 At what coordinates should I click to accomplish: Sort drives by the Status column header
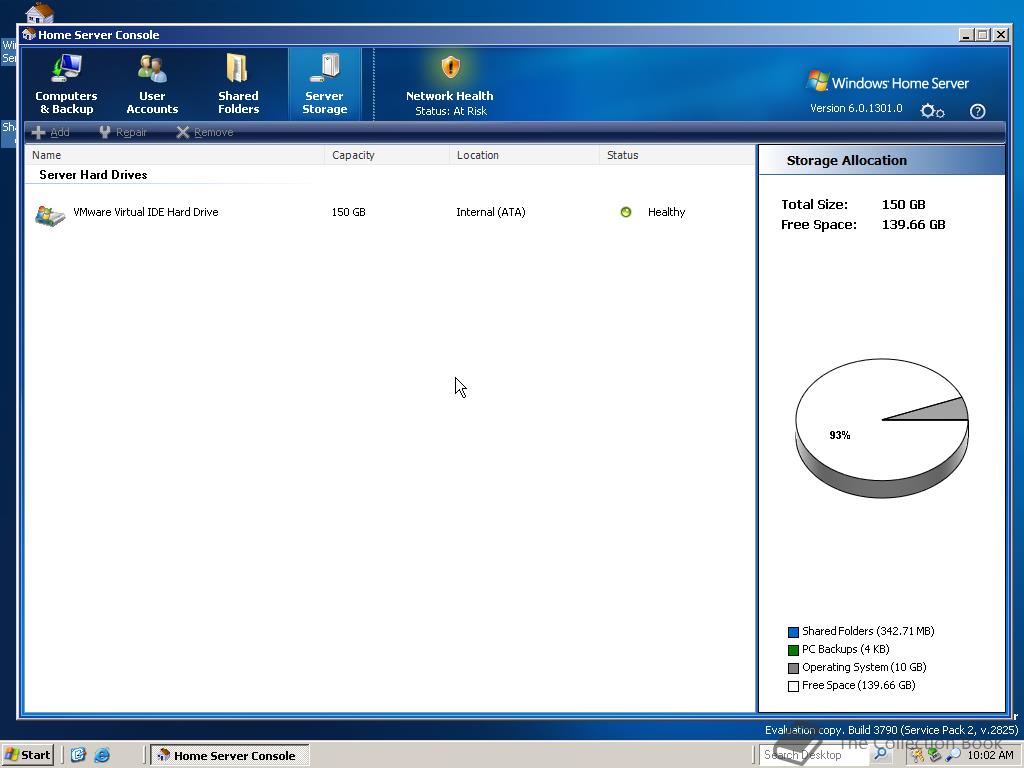[677, 155]
